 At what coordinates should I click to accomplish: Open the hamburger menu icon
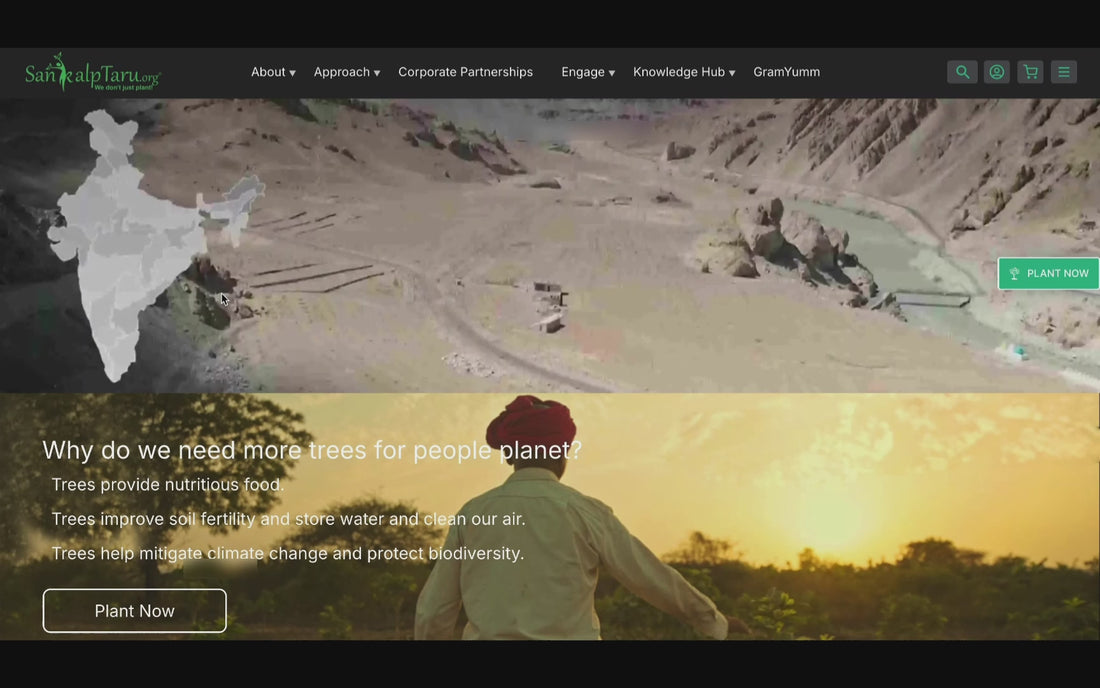tap(1064, 72)
